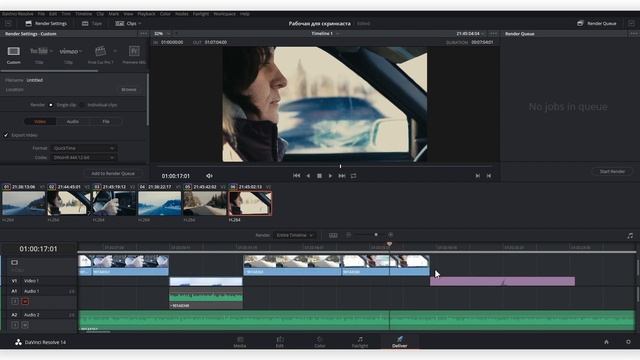Toggle the Render Settings panel button
Viewport: 640px width, 360px height.
(46, 24)
